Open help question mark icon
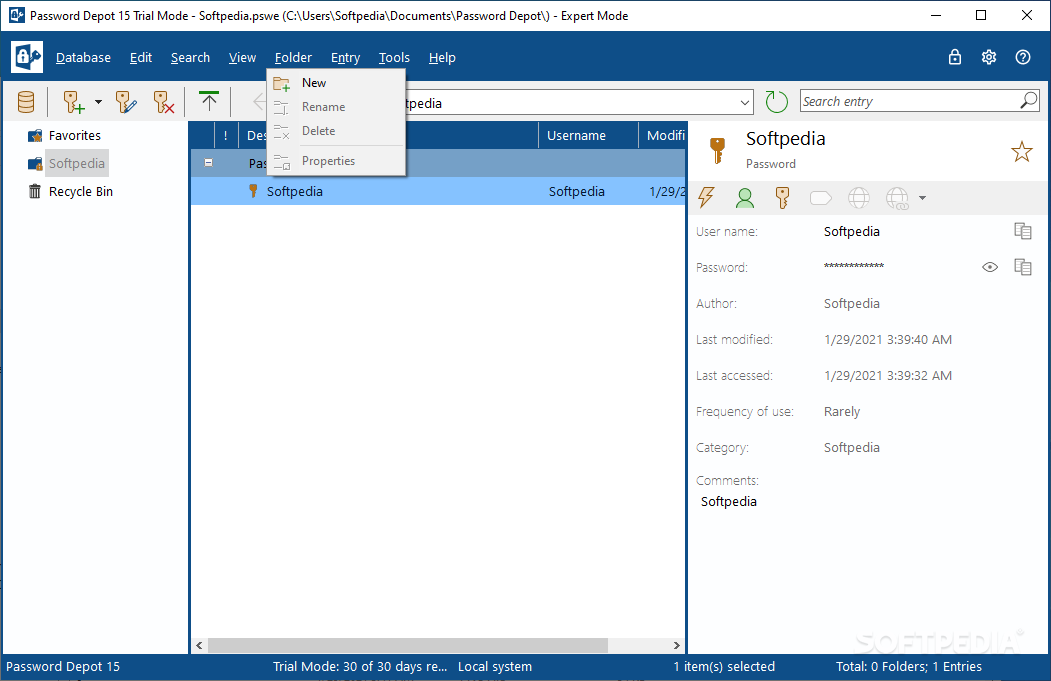 point(1023,57)
